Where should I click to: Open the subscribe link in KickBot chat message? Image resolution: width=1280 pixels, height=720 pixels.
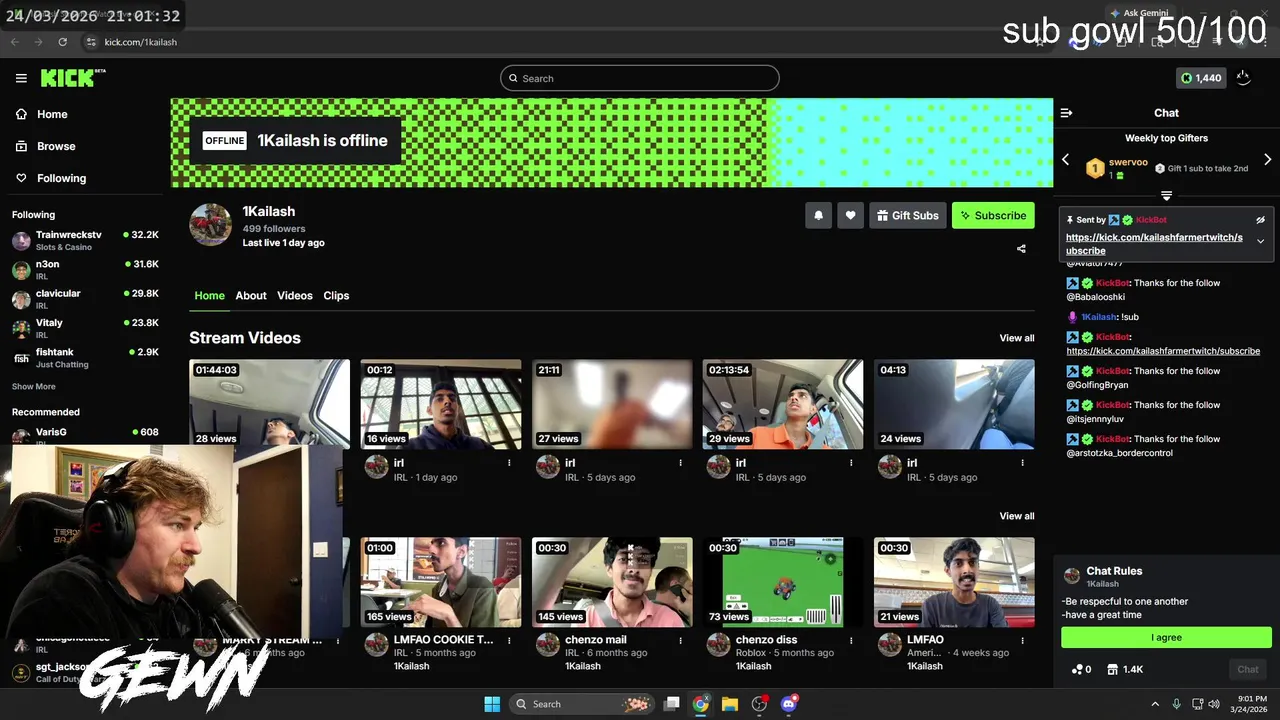(x=1163, y=351)
